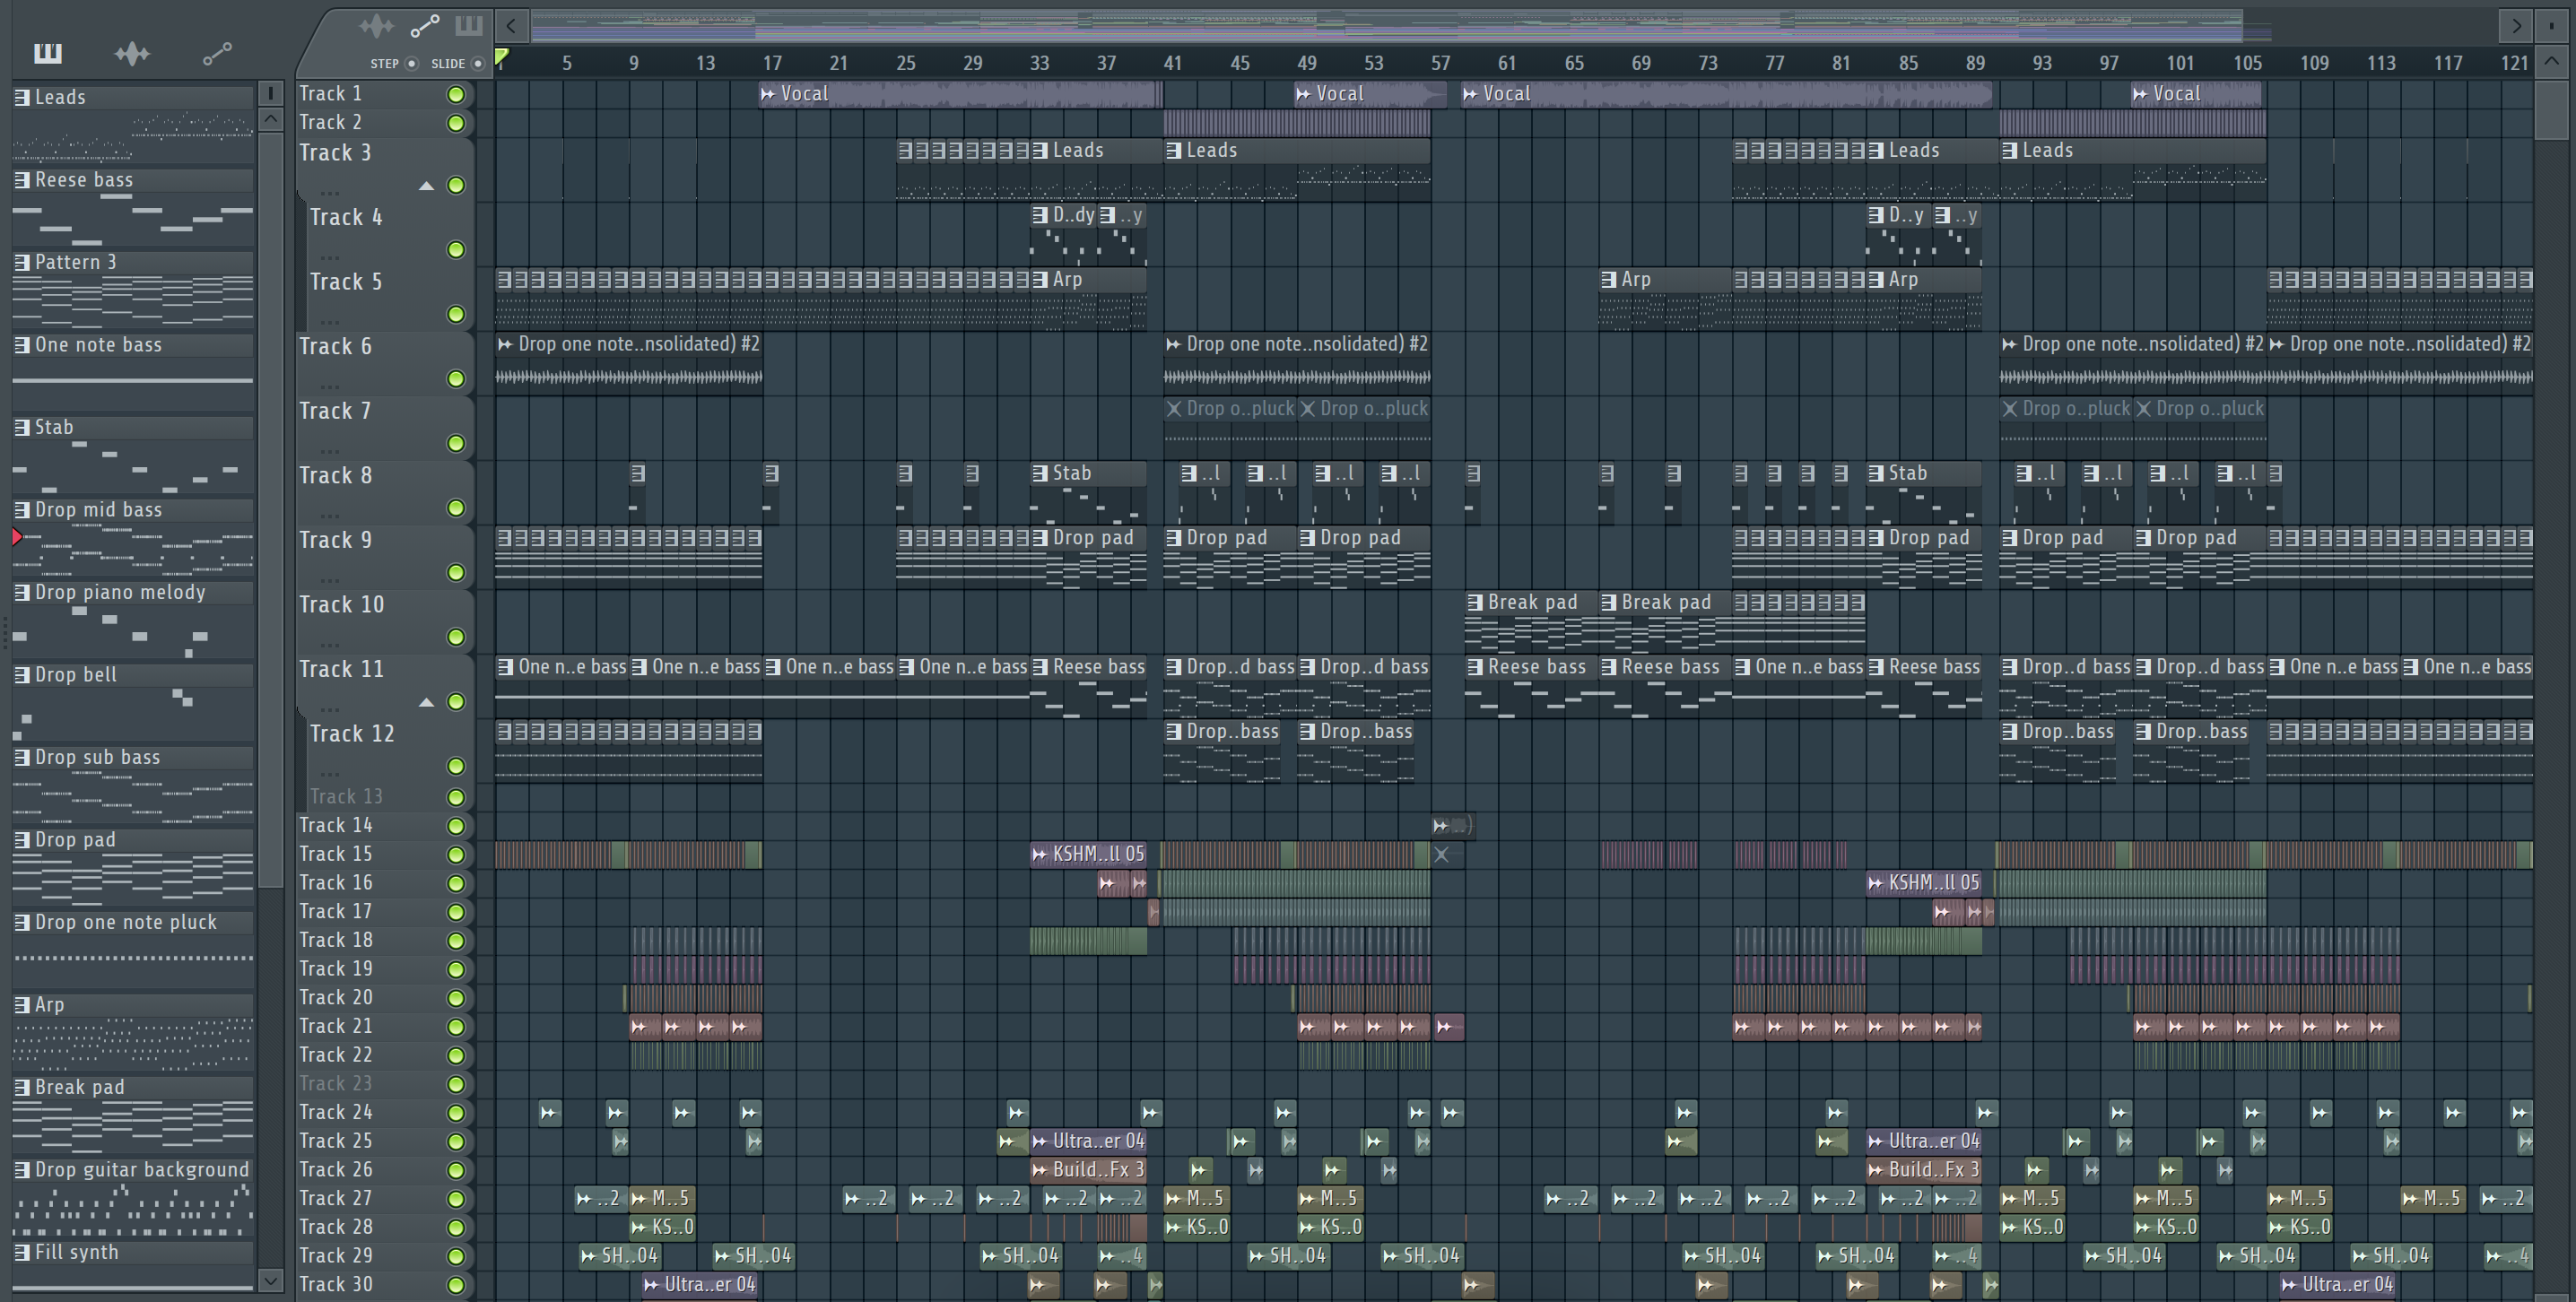The image size is (2576, 1302).
Task: Click the Track 12 name label
Action: pyautogui.click(x=352, y=734)
